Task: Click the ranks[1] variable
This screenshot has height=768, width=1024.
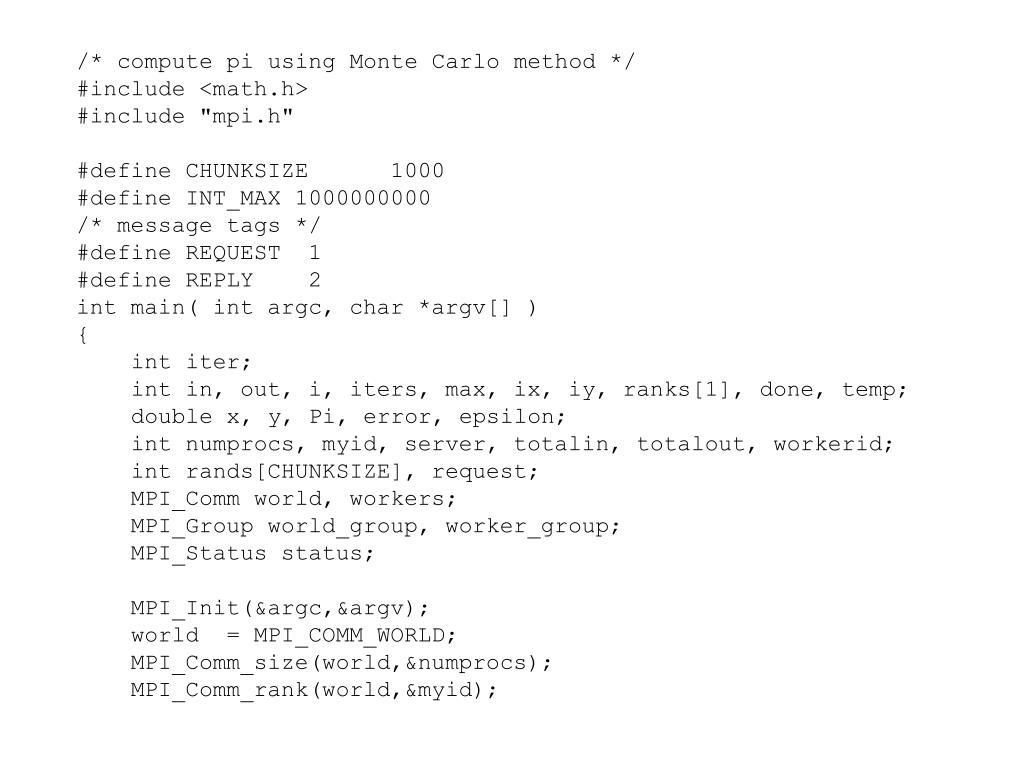Action: click(x=676, y=390)
